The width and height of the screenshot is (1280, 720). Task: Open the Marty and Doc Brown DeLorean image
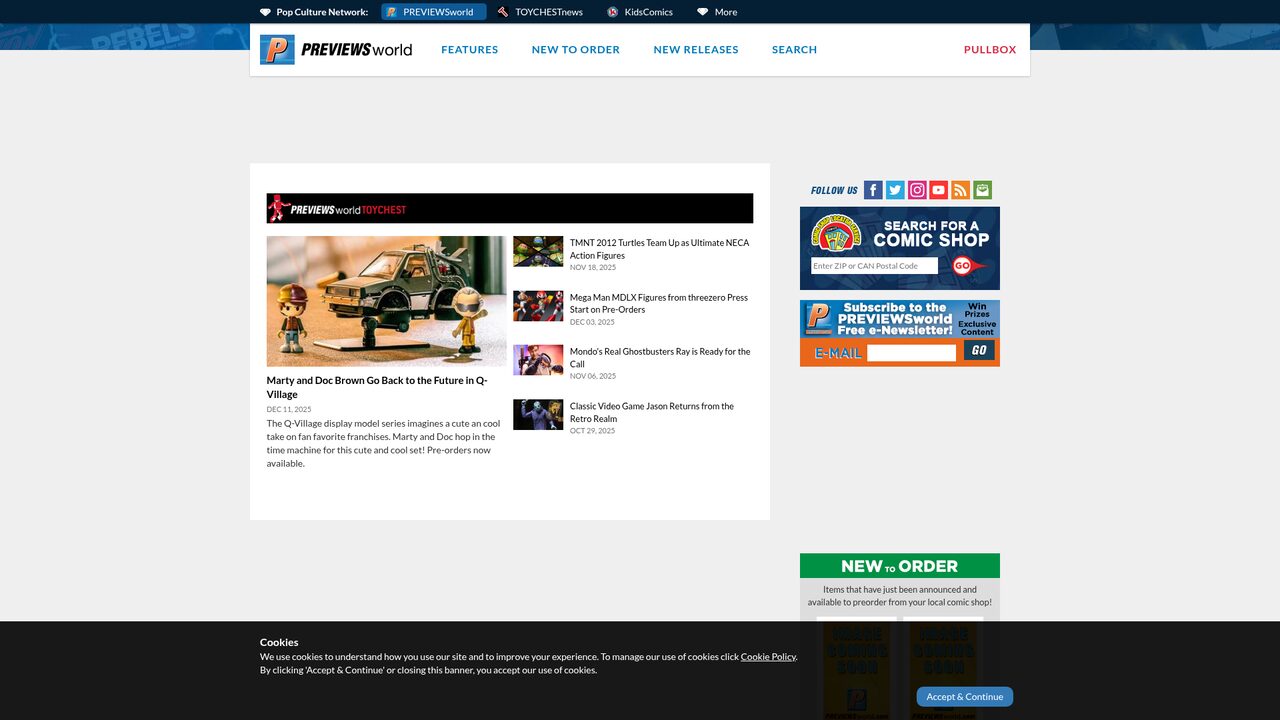click(x=386, y=301)
